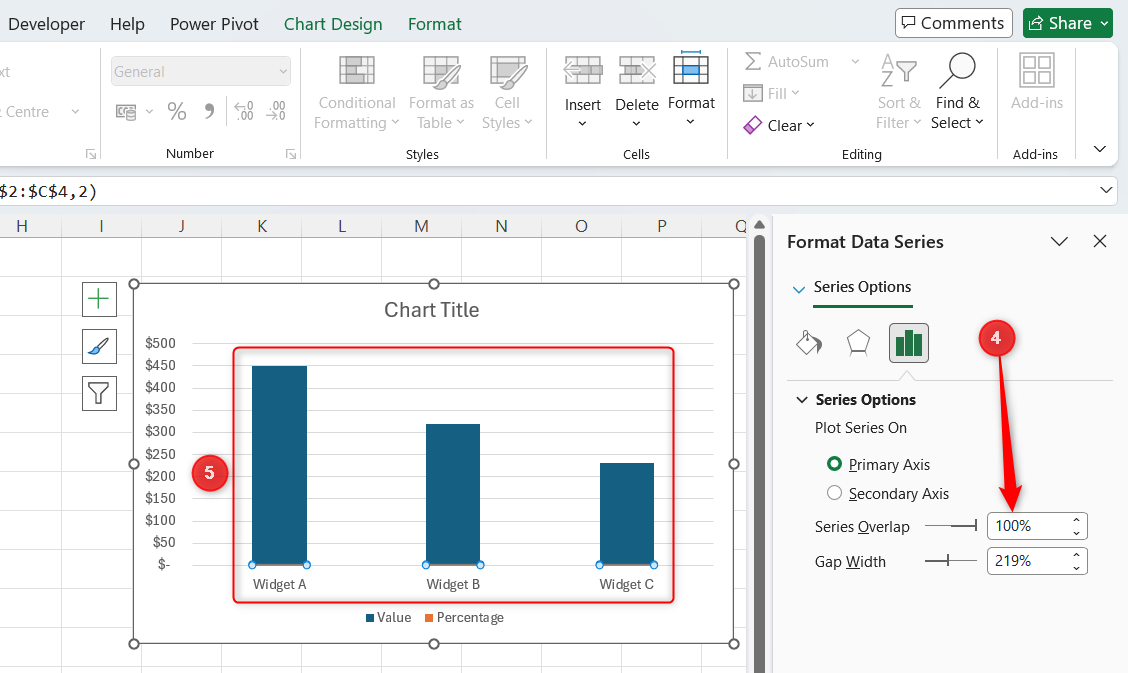Image resolution: width=1128 pixels, height=673 pixels.
Task: Open the Share button dropdown arrow
Action: pyautogui.click(x=1104, y=24)
